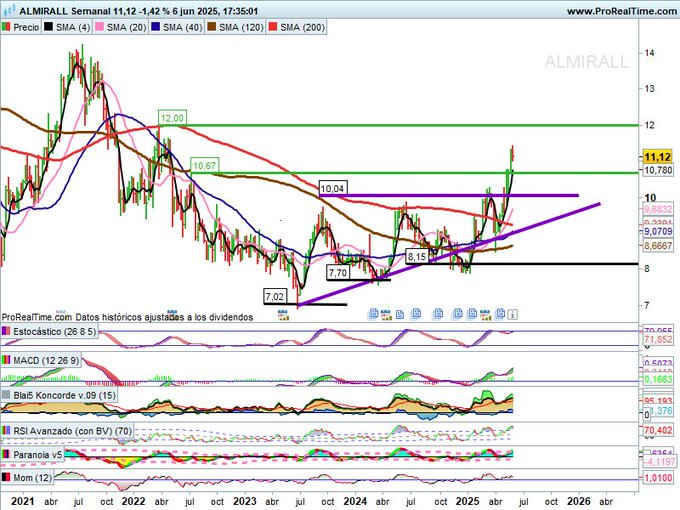Select the 7,02 low label

coord(275,297)
